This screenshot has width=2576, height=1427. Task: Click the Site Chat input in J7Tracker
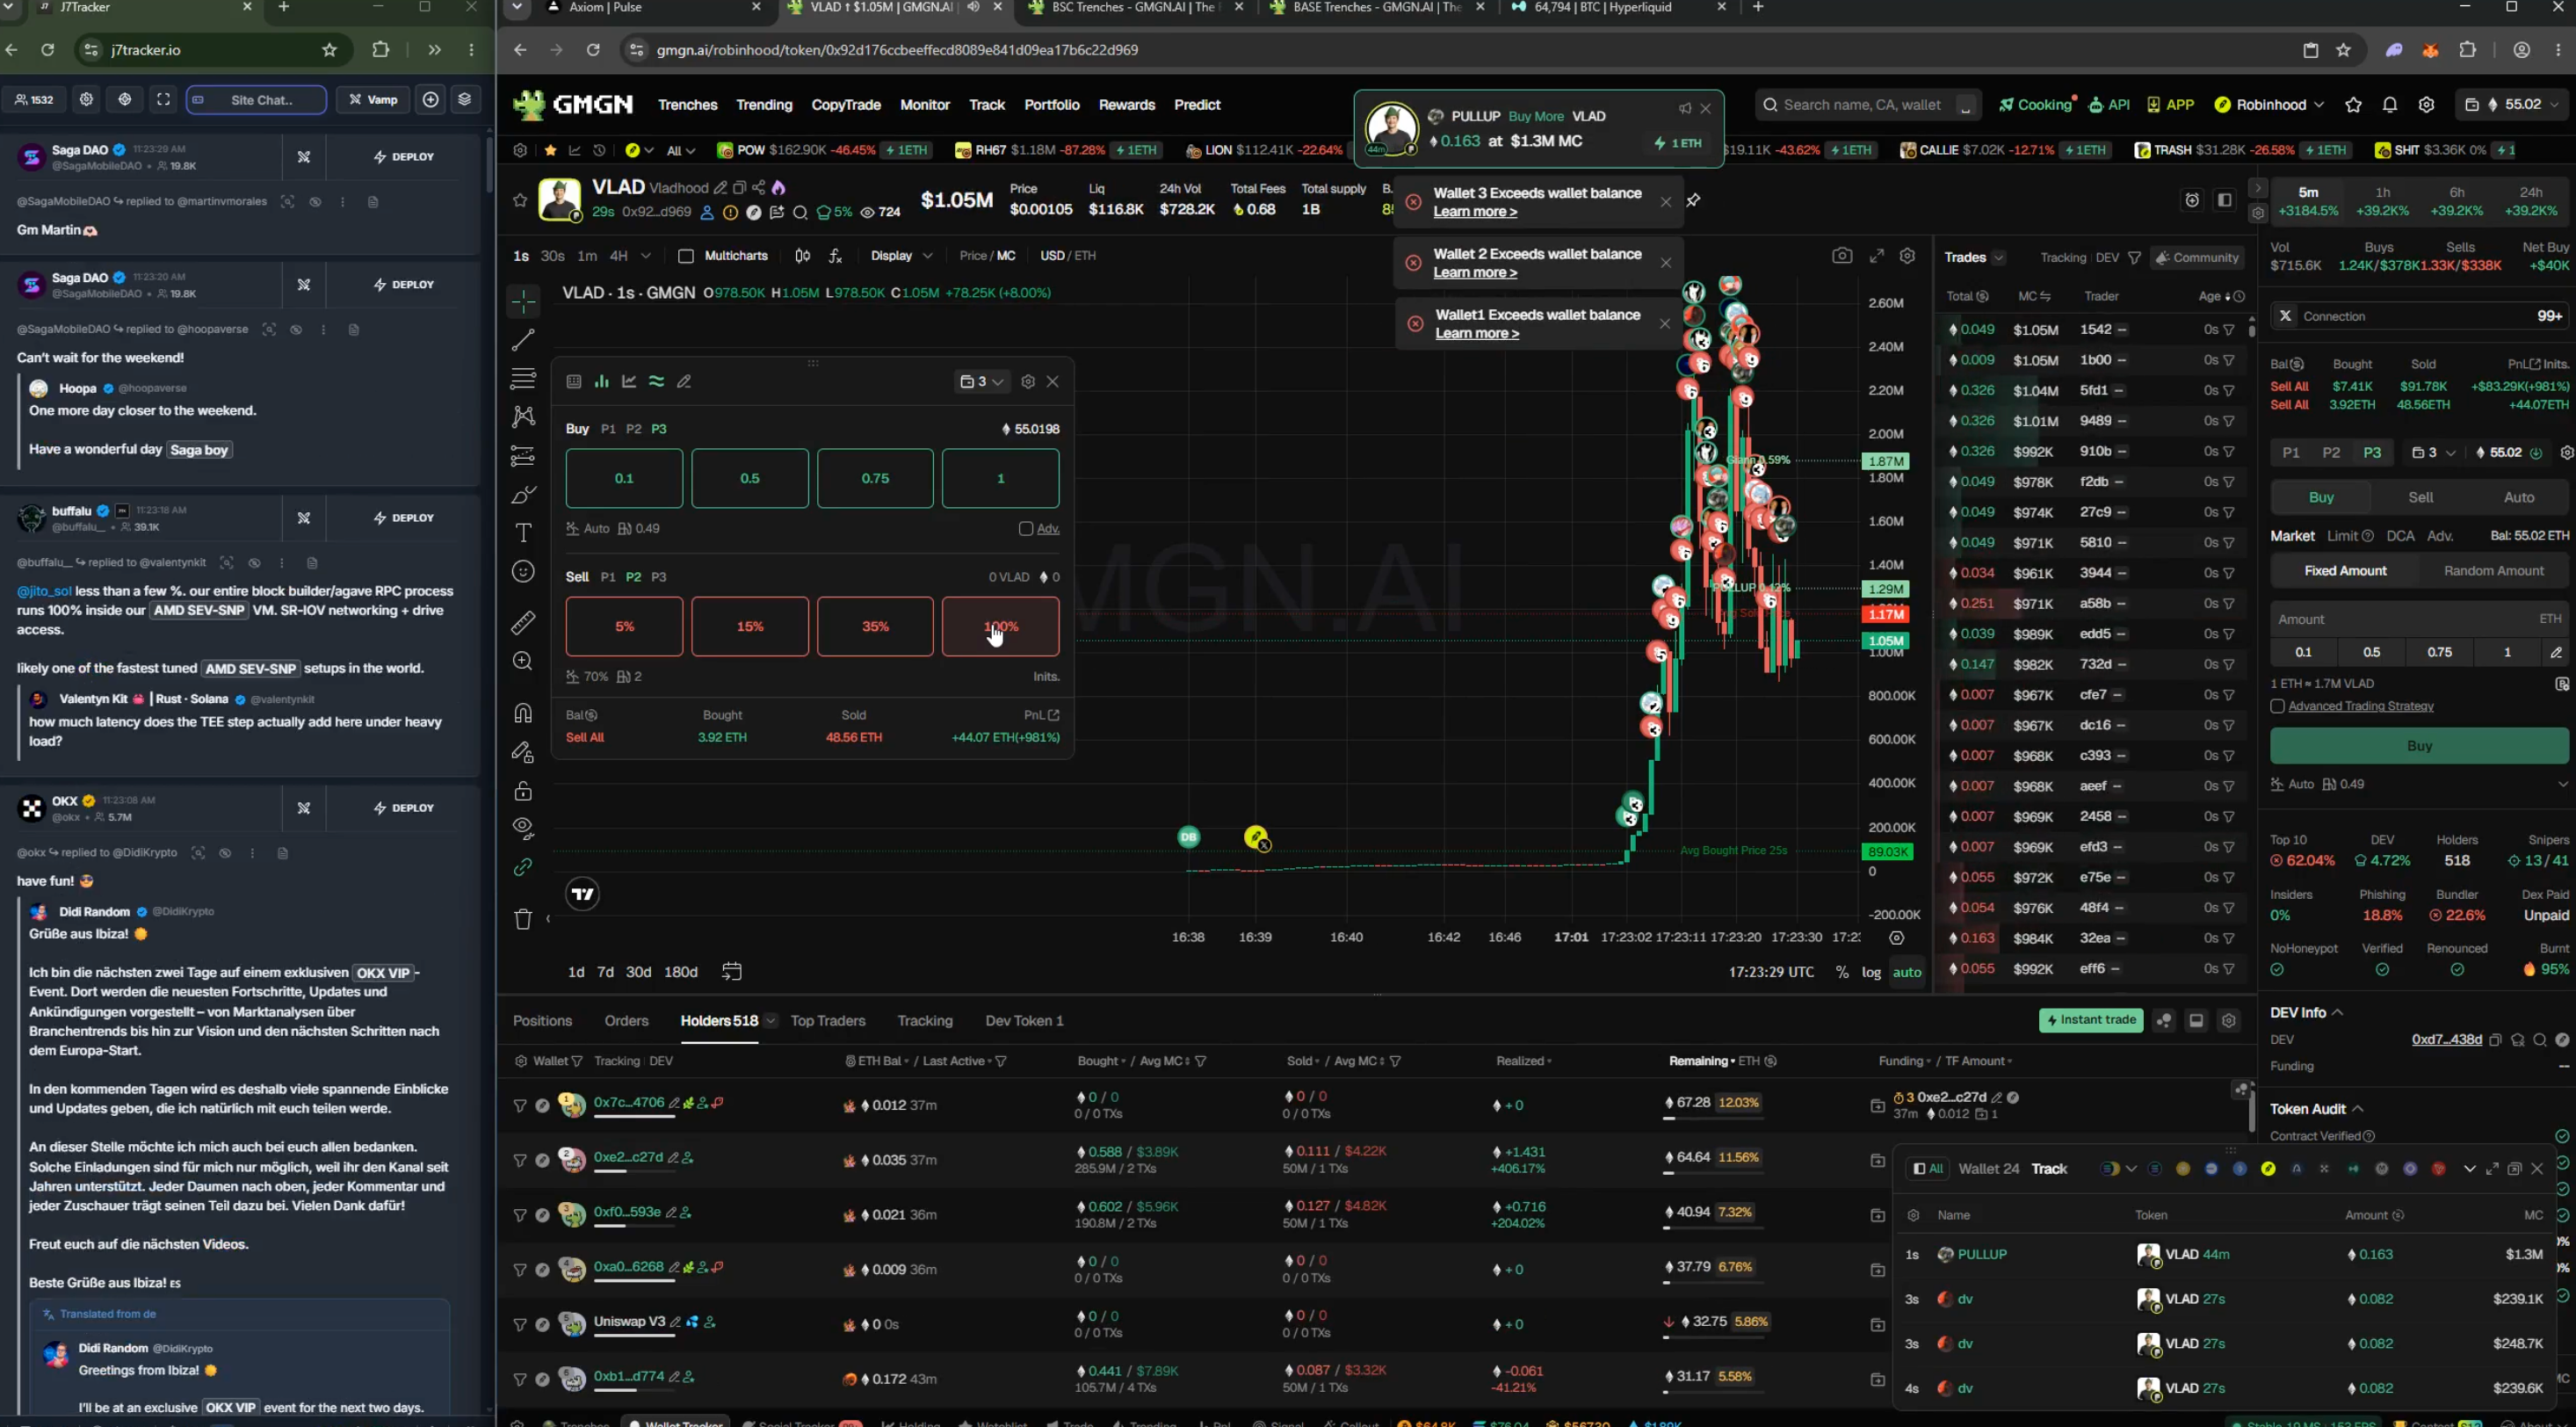click(256, 100)
